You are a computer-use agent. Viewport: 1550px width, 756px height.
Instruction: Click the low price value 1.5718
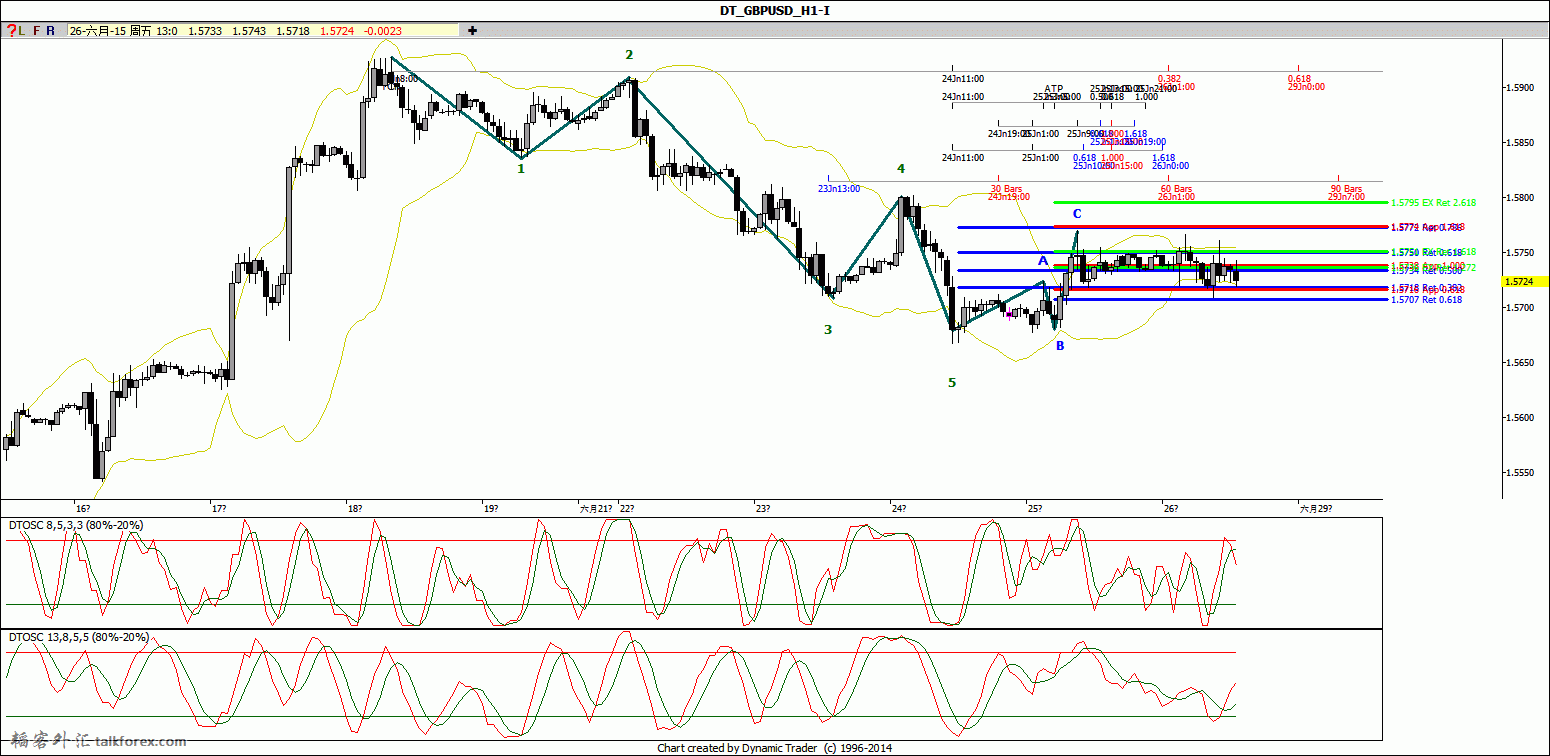(x=292, y=32)
